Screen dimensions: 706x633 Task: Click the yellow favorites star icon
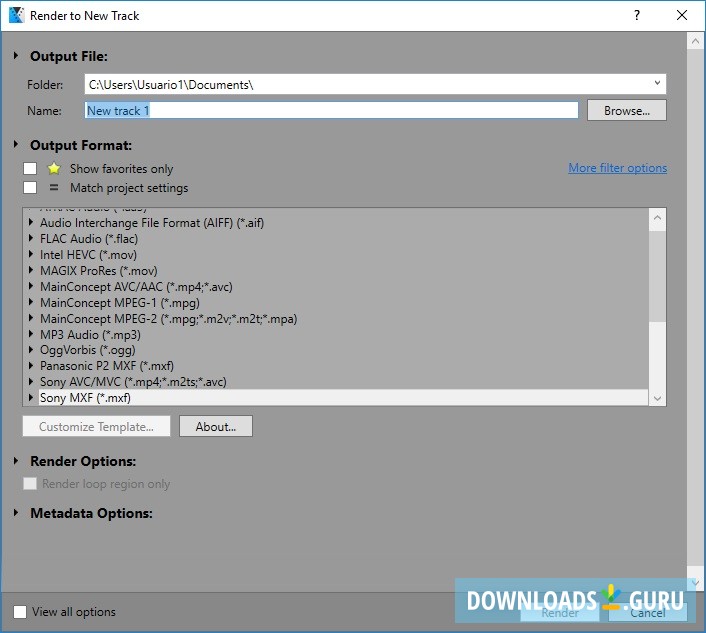pos(54,168)
